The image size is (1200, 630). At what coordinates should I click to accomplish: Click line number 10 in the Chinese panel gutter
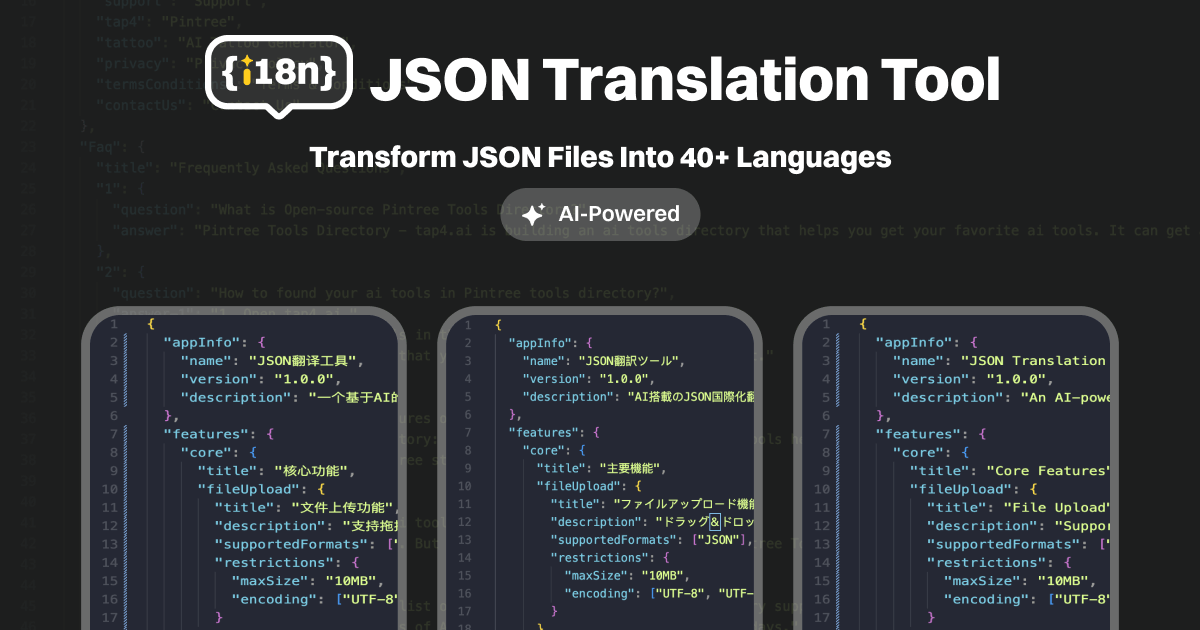coord(110,488)
